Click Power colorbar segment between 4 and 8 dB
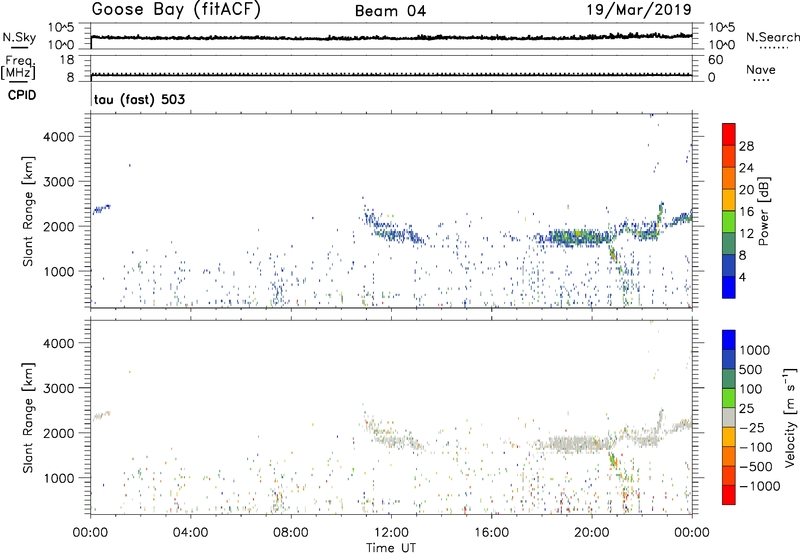800x554 pixels. [x=729, y=265]
